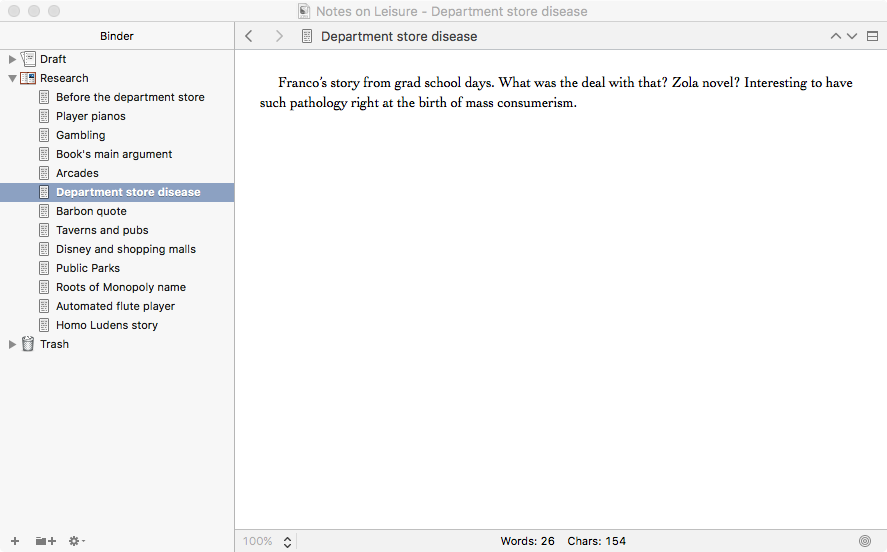Viewport: 887px width, 552px height.
Task: Open the Player pianos note
Action: coord(91,116)
